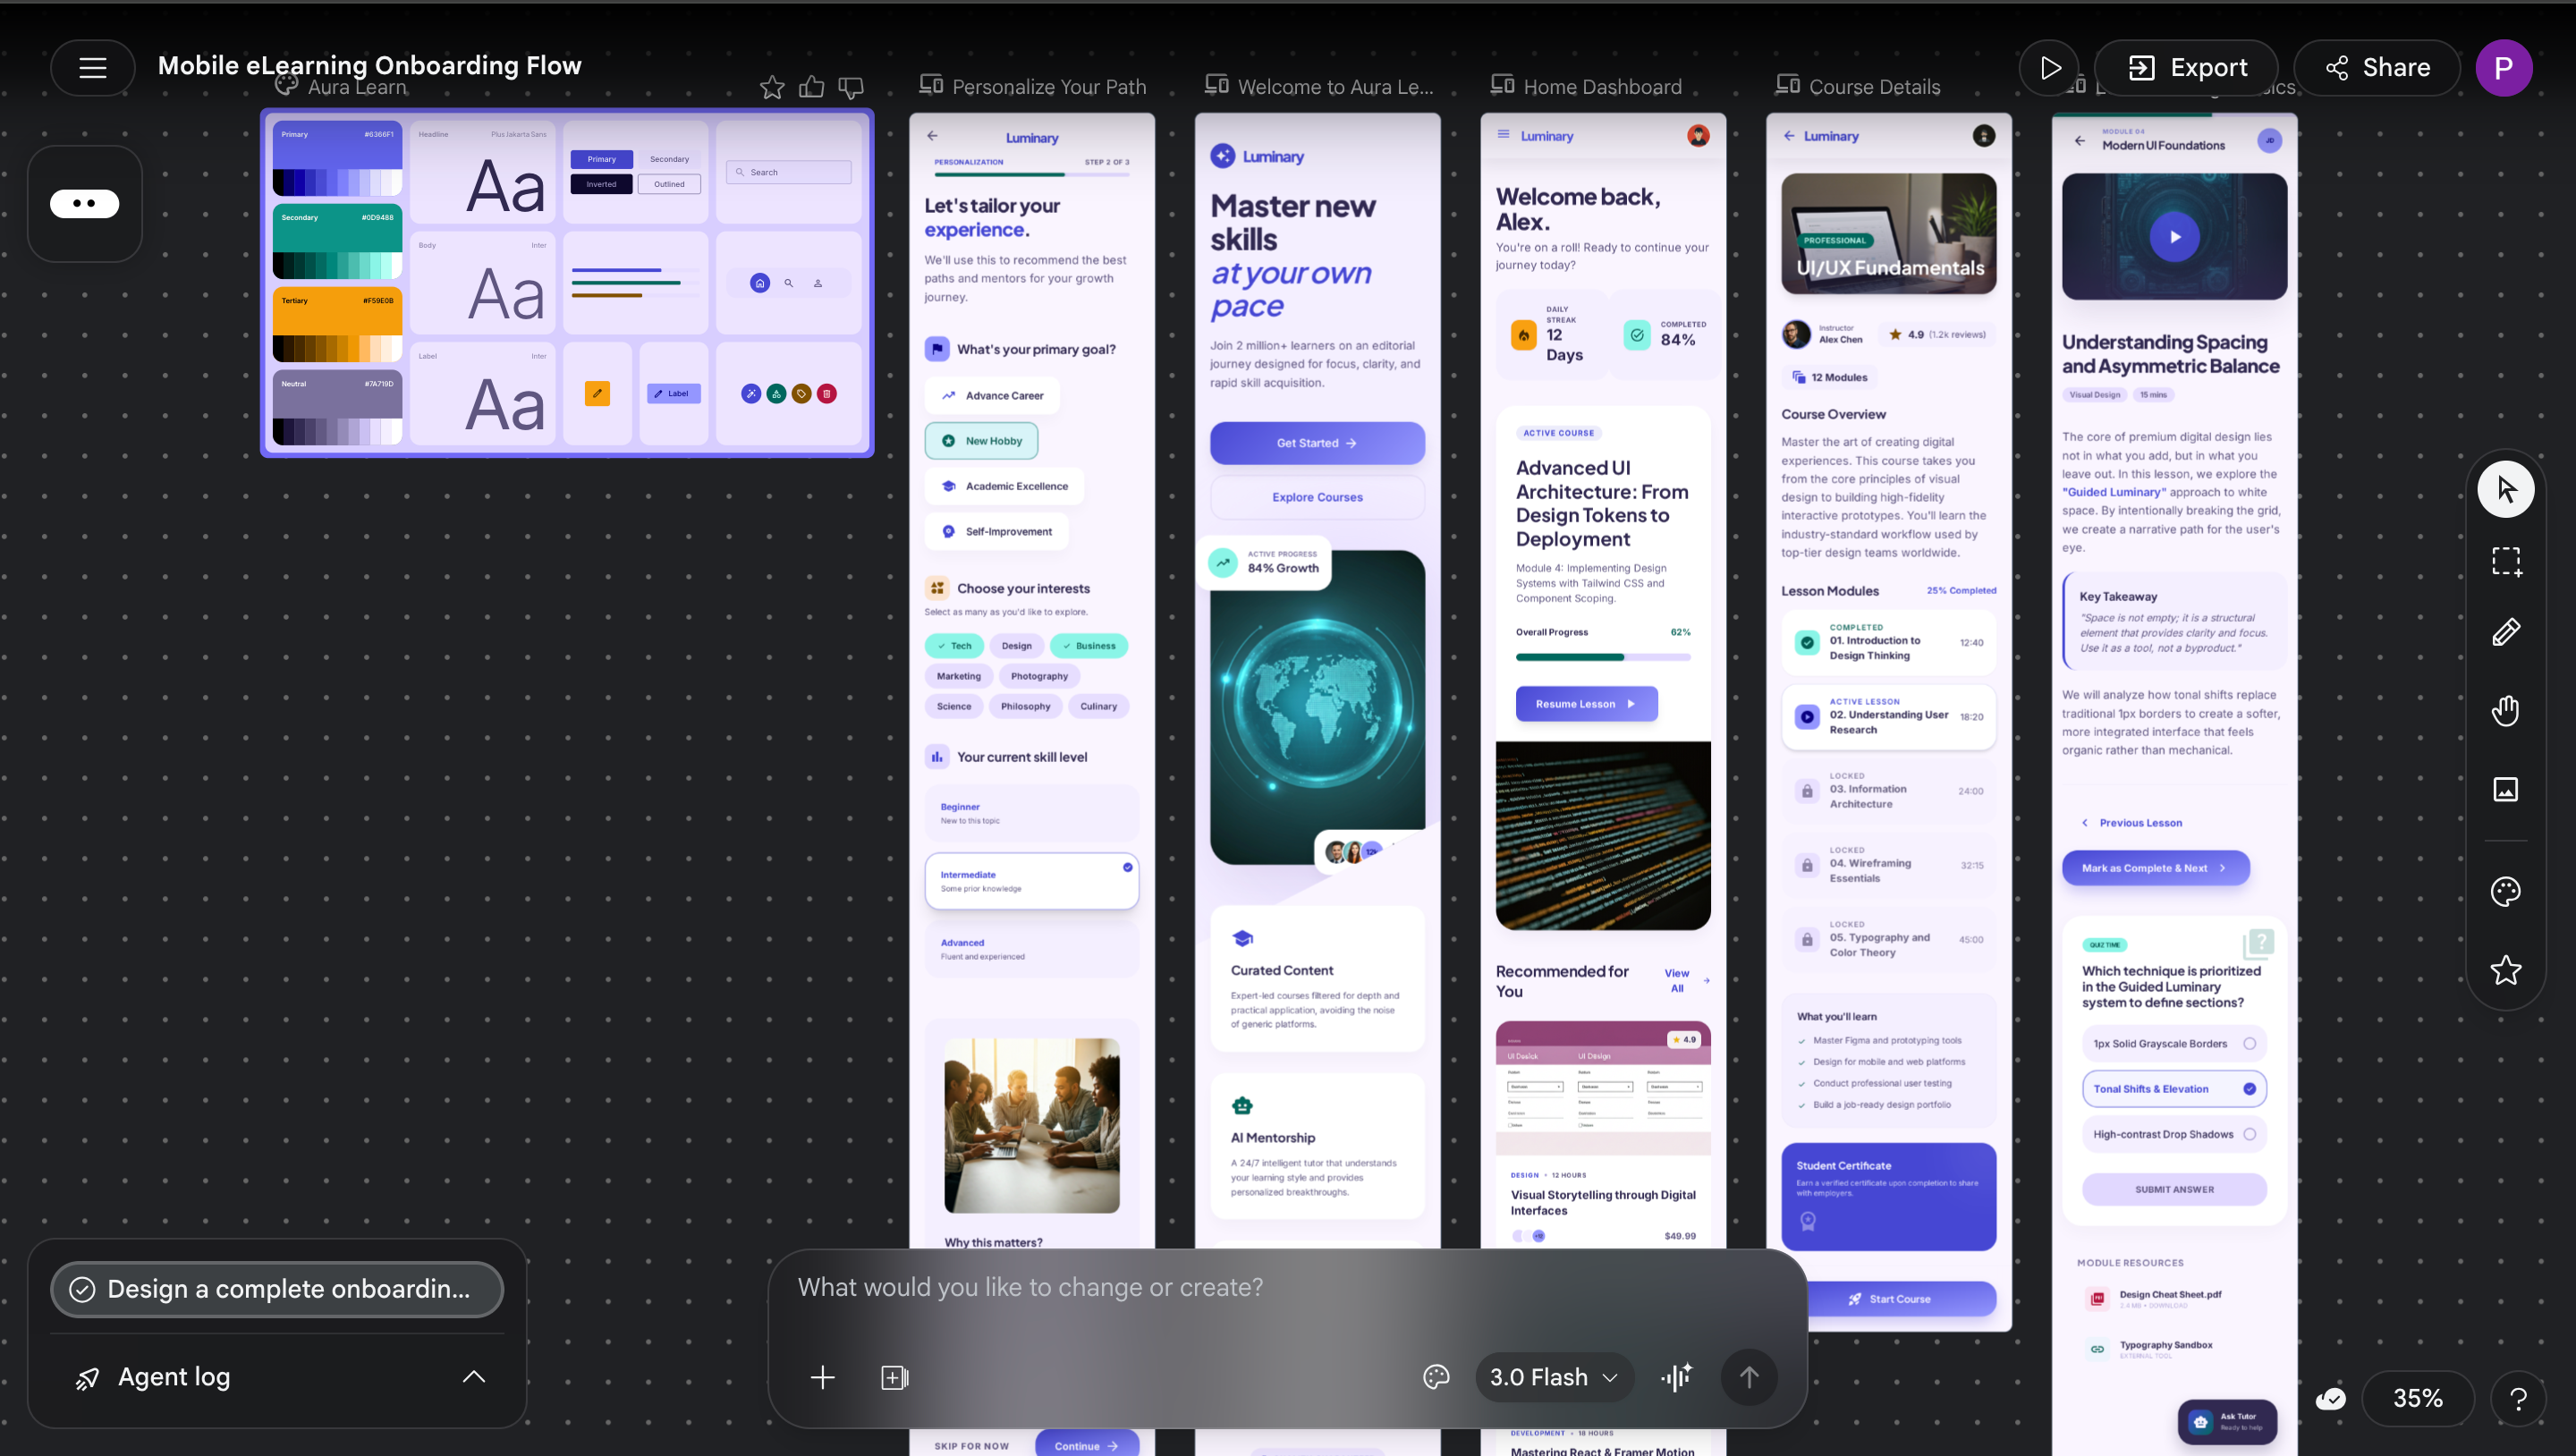Click the send arrow up button
2576x1456 pixels.
(x=1749, y=1378)
